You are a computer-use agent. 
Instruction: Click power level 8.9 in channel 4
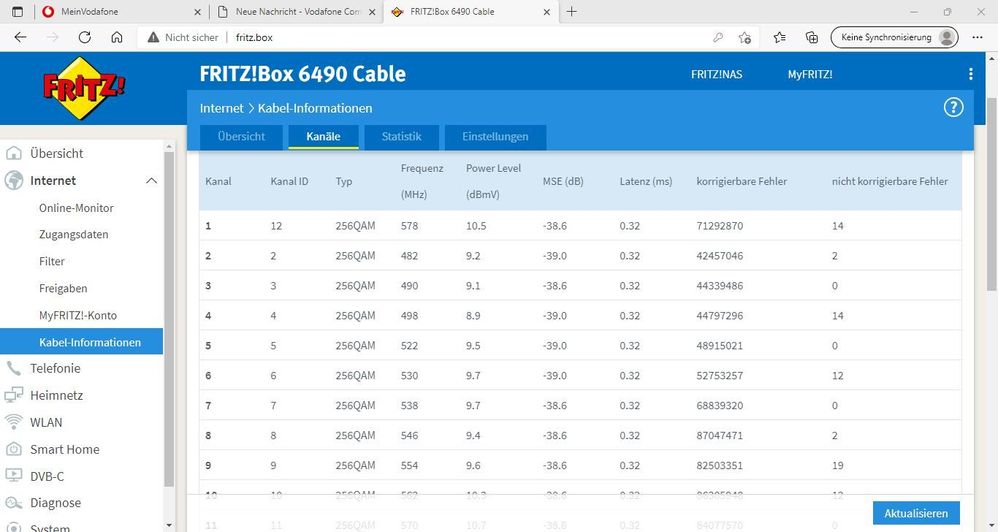click(473, 316)
